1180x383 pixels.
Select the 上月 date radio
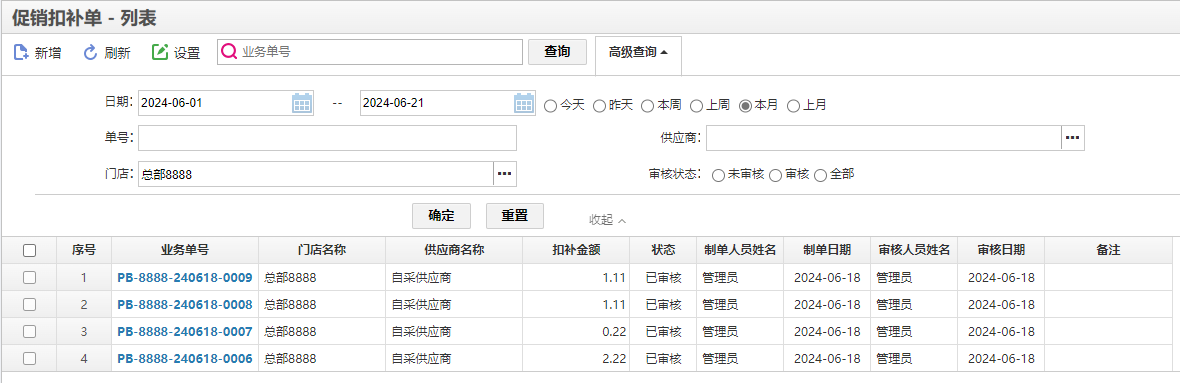coord(793,105)
